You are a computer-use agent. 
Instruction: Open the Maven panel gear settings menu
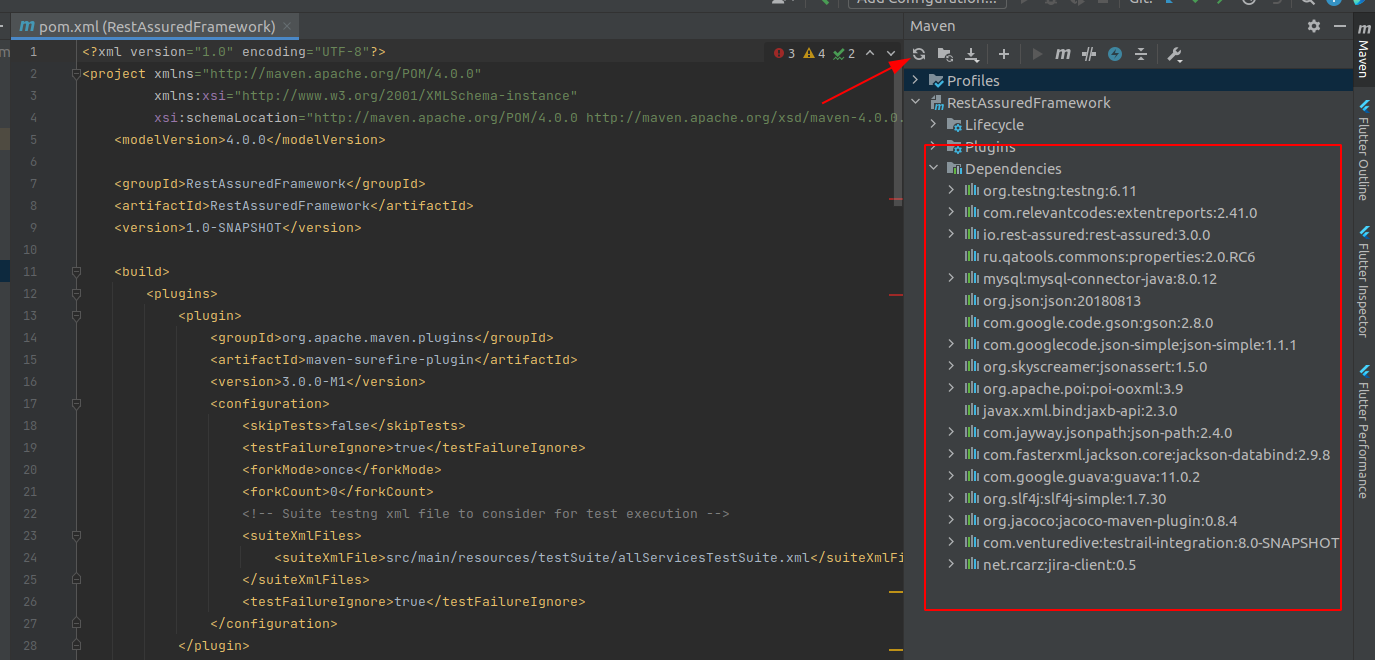pyautogui.click(x=1313, y=25)
